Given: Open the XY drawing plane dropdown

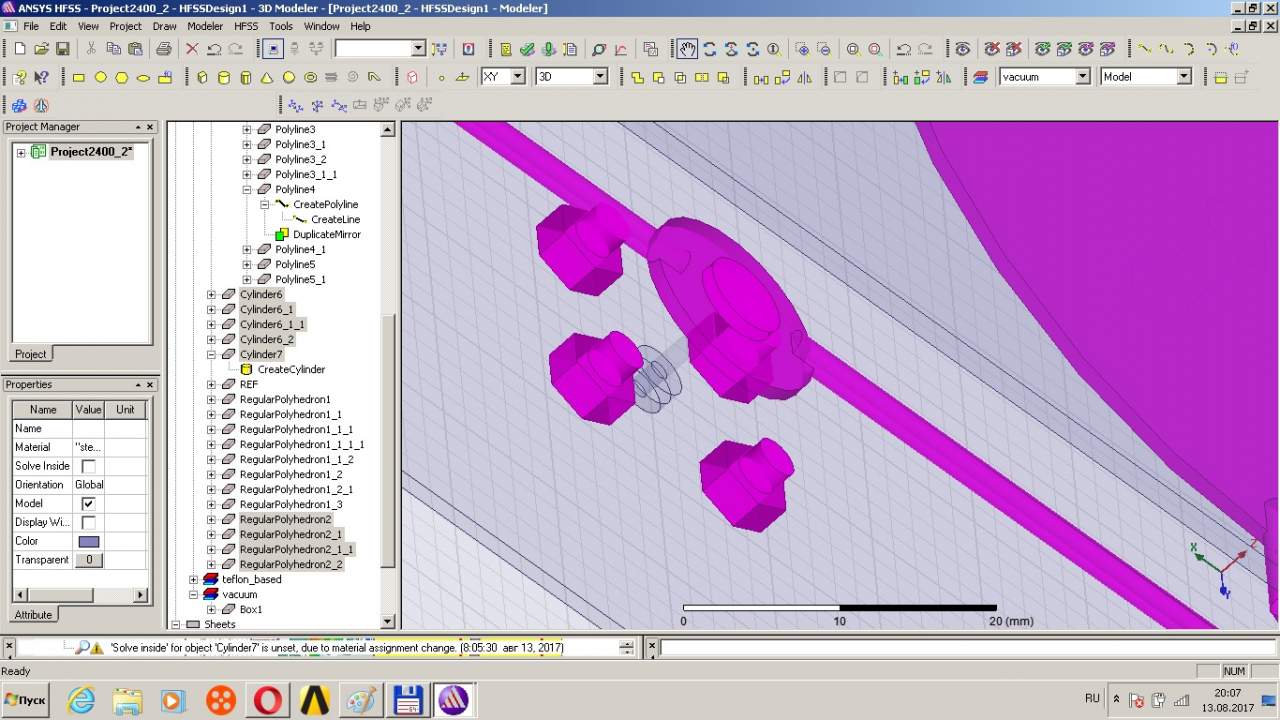Looking at the screenshot, I should (517, 77).
